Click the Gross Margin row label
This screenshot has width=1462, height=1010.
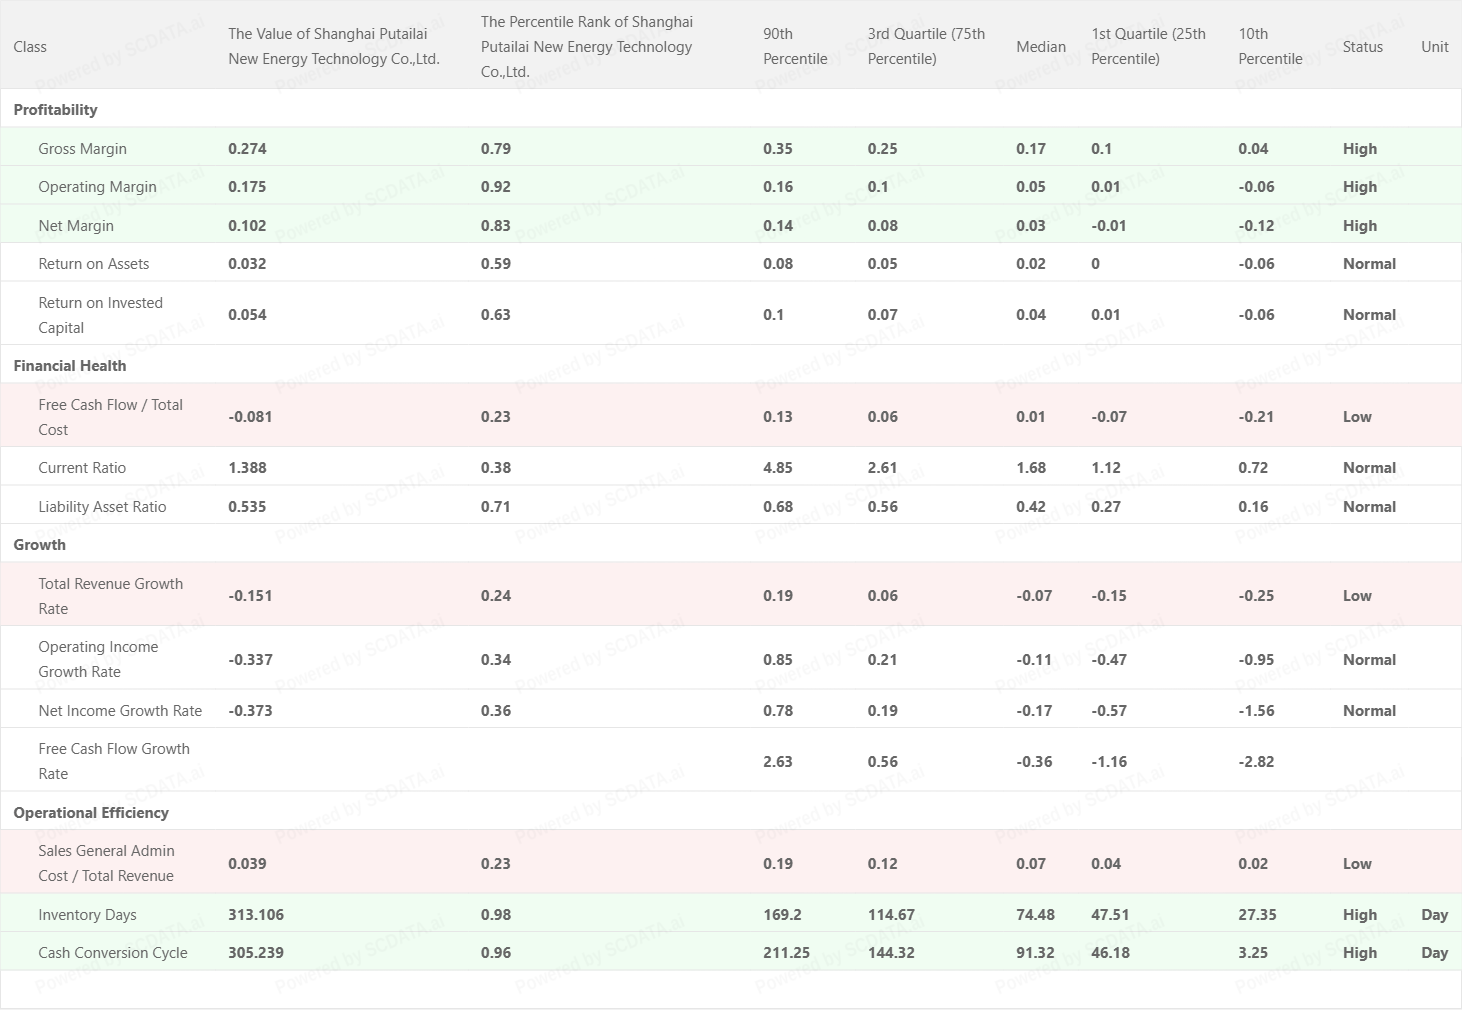coord(82,149)
